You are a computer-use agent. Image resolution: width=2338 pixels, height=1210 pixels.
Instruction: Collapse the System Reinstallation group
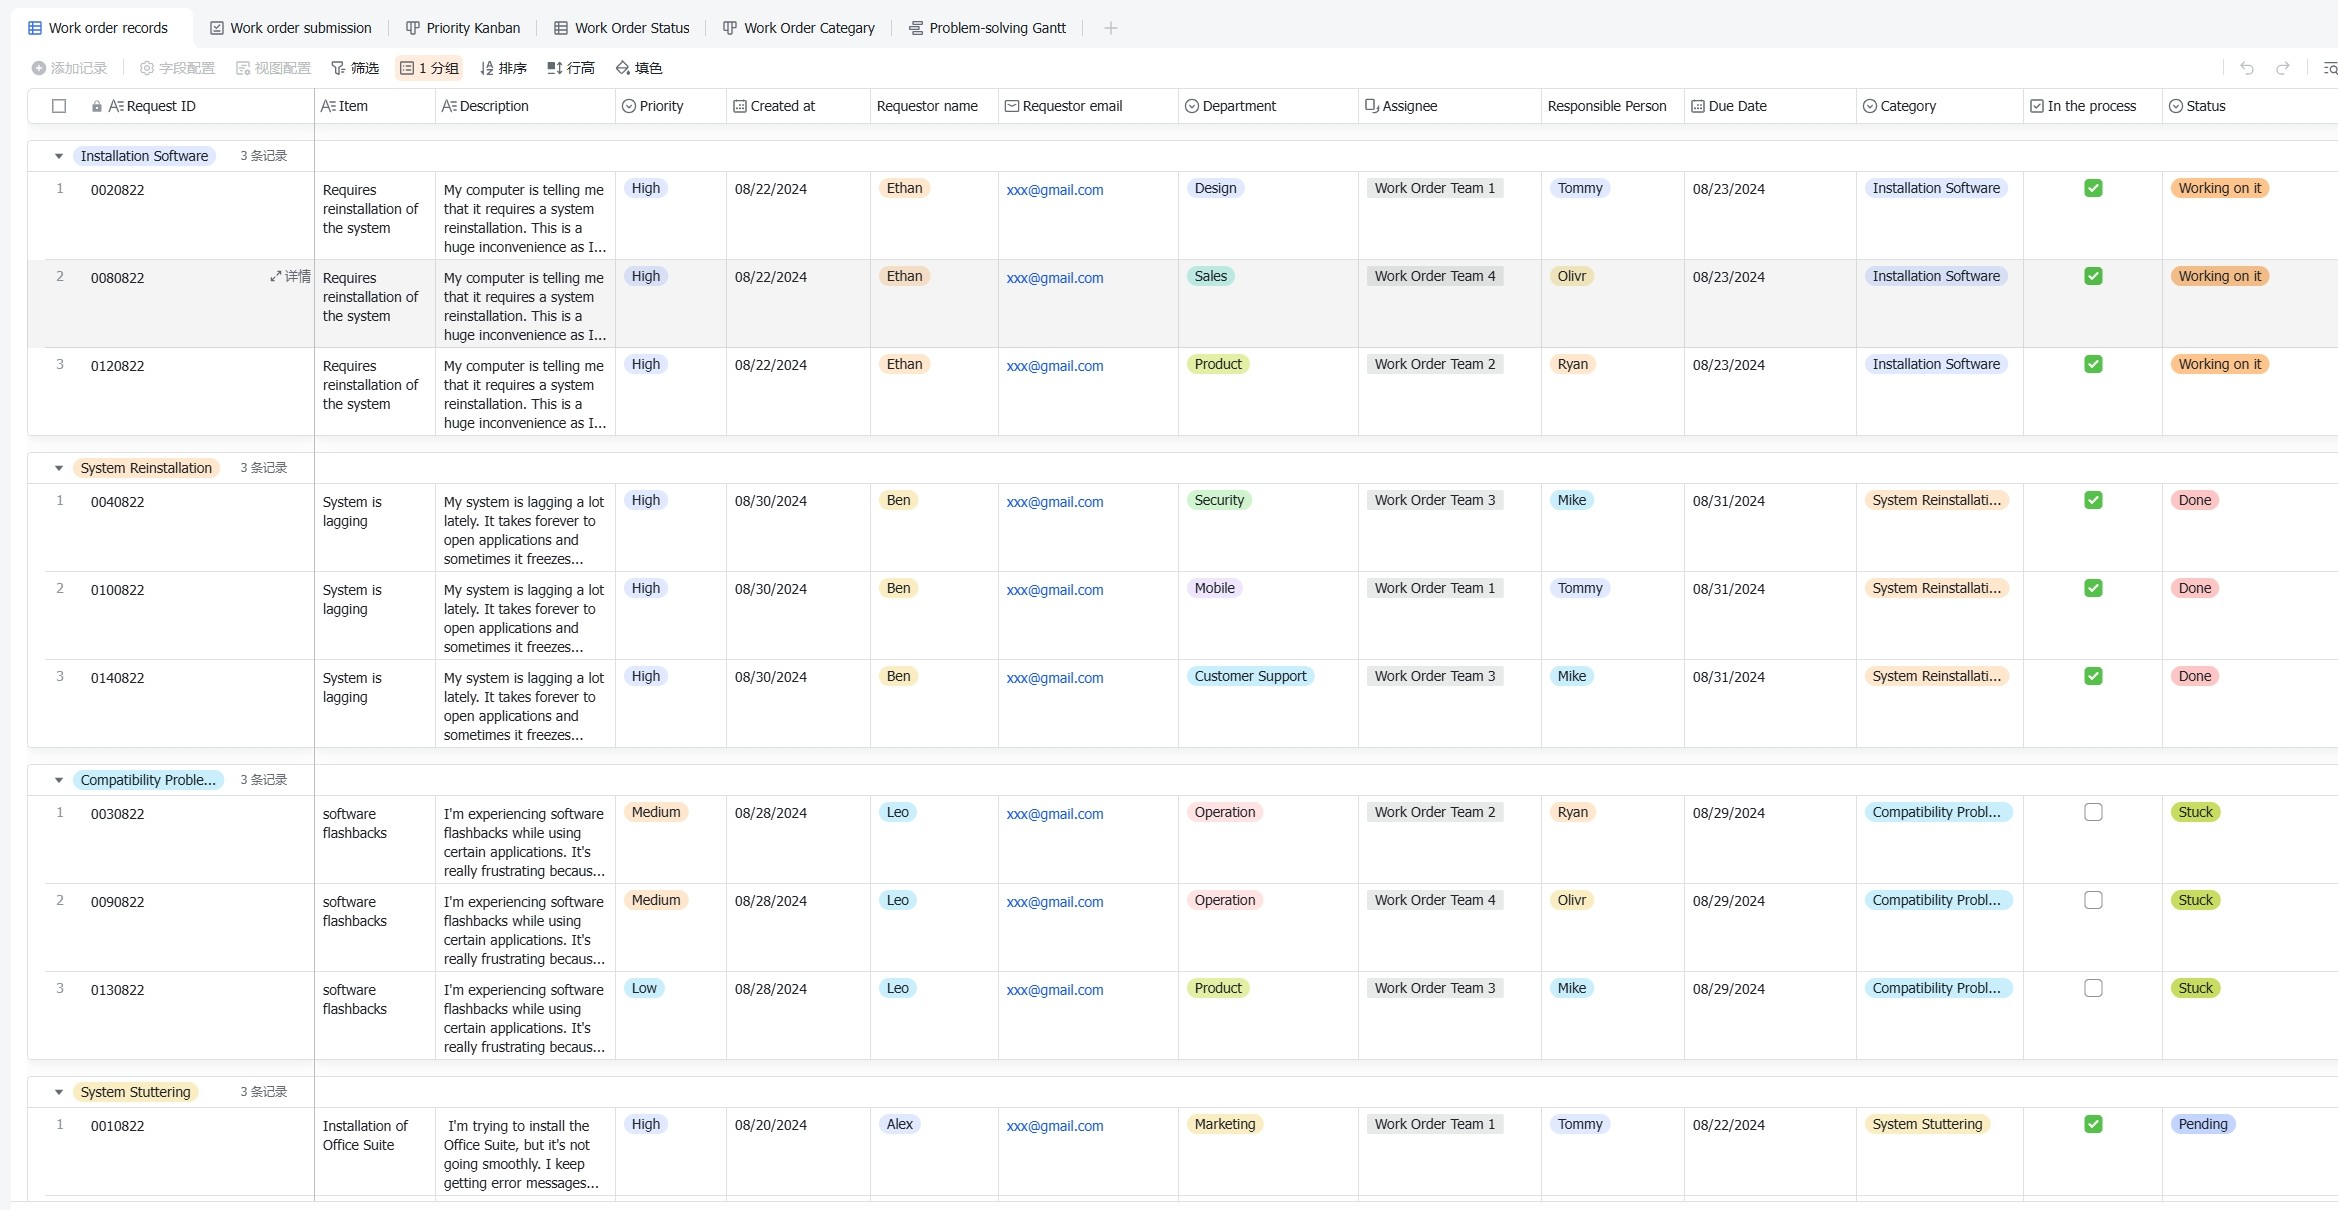59,468
